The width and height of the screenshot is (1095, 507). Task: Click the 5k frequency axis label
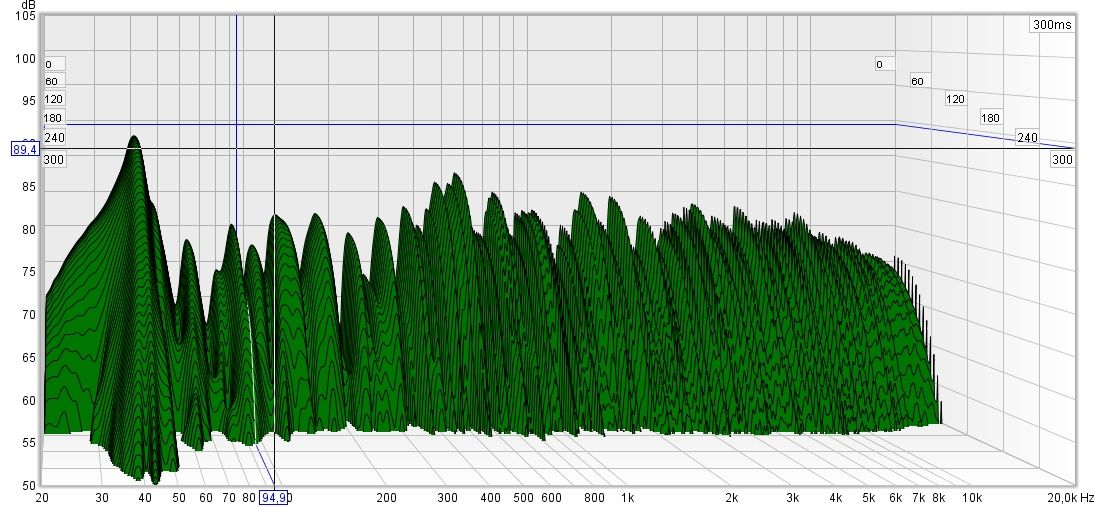coord(869,498)
